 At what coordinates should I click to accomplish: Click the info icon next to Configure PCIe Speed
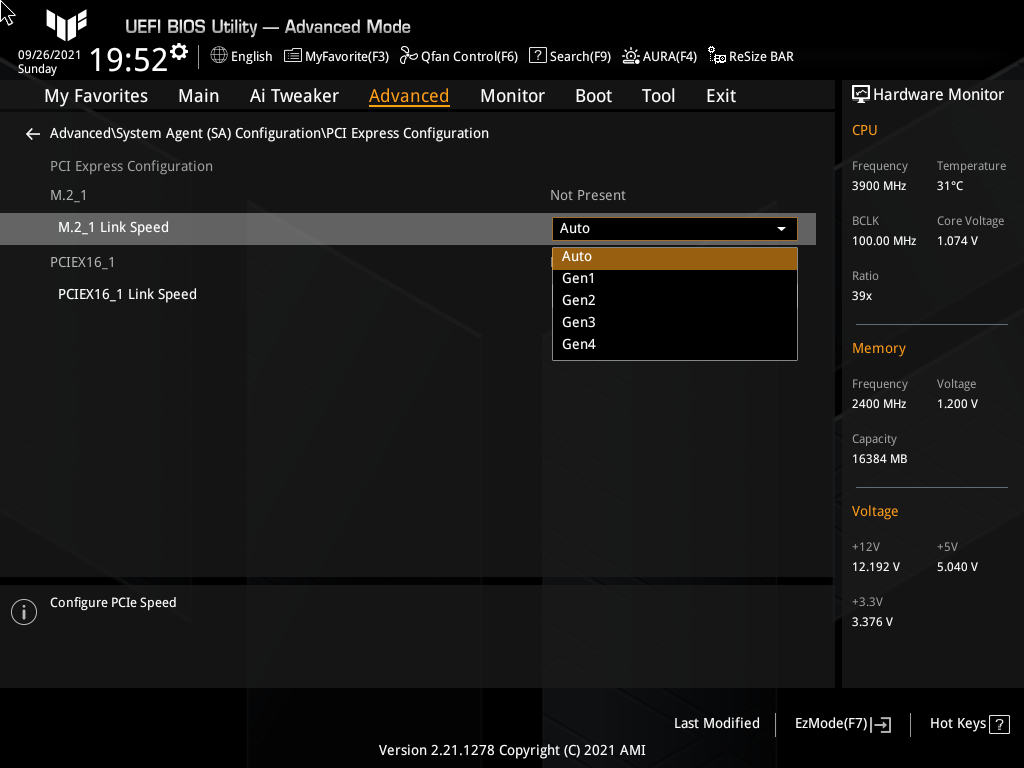23,611
